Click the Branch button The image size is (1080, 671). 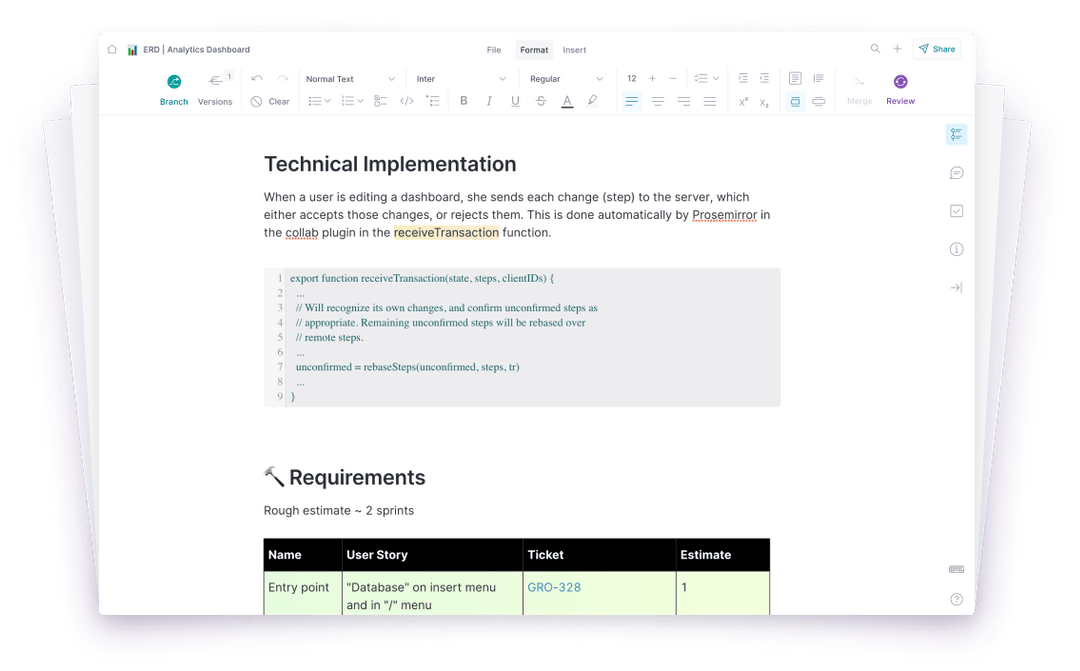click(174, 90)
